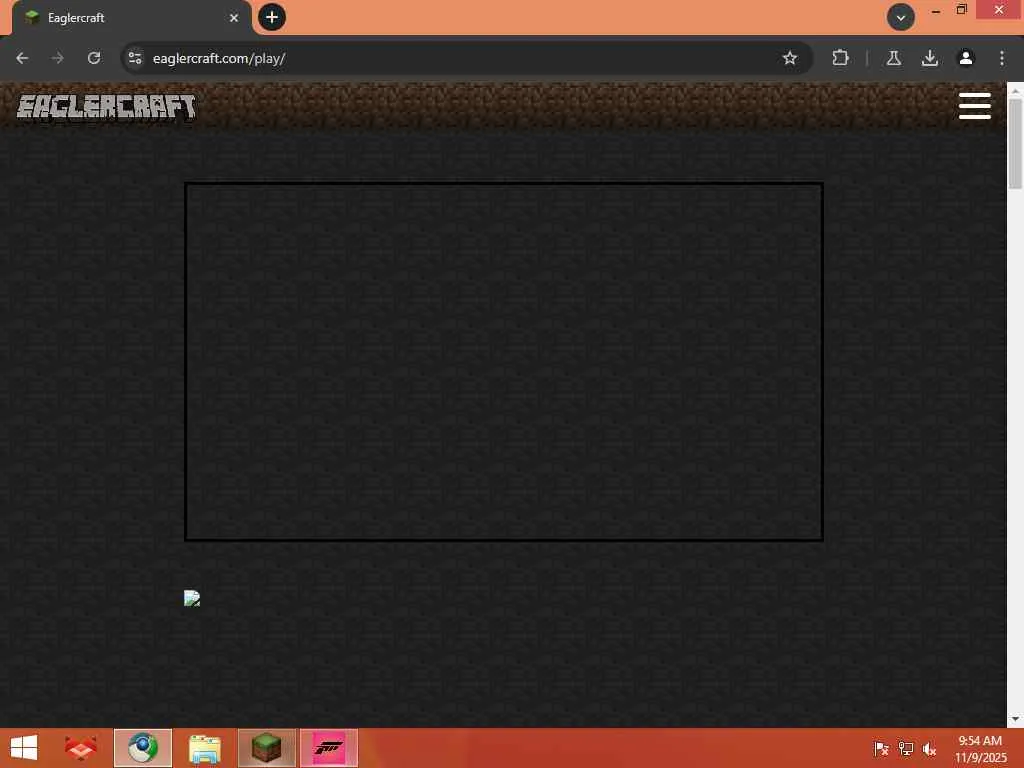Click the page vertical scrollbar thumb
Viewport: 1024px width, 768px height.
1015,144
